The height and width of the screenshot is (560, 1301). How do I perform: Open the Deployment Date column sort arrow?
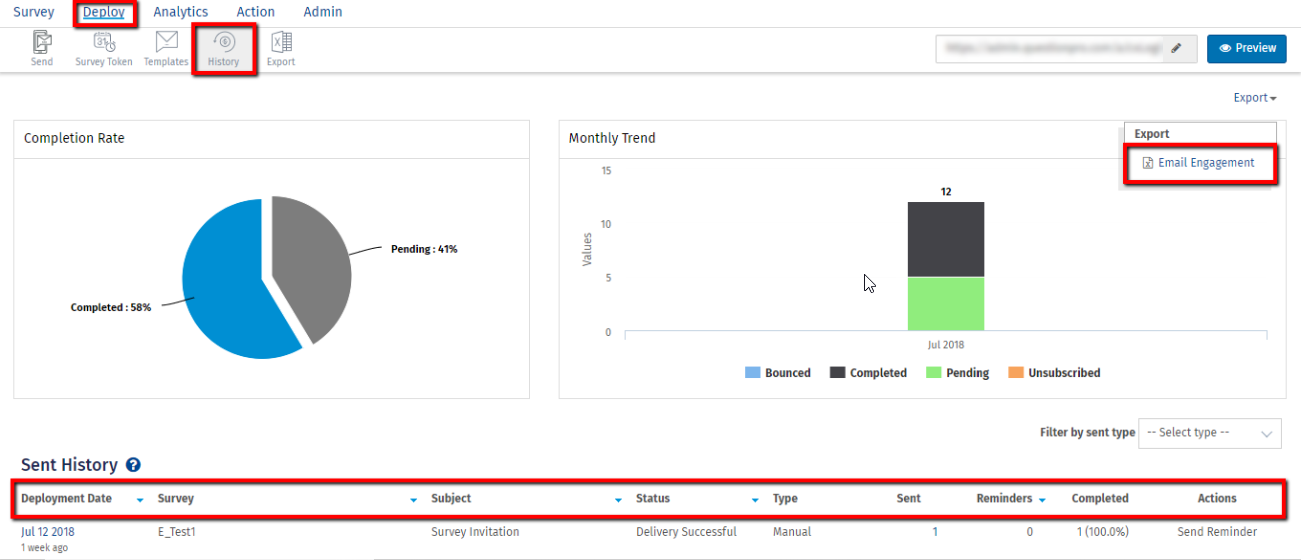[x=140, y=499]
